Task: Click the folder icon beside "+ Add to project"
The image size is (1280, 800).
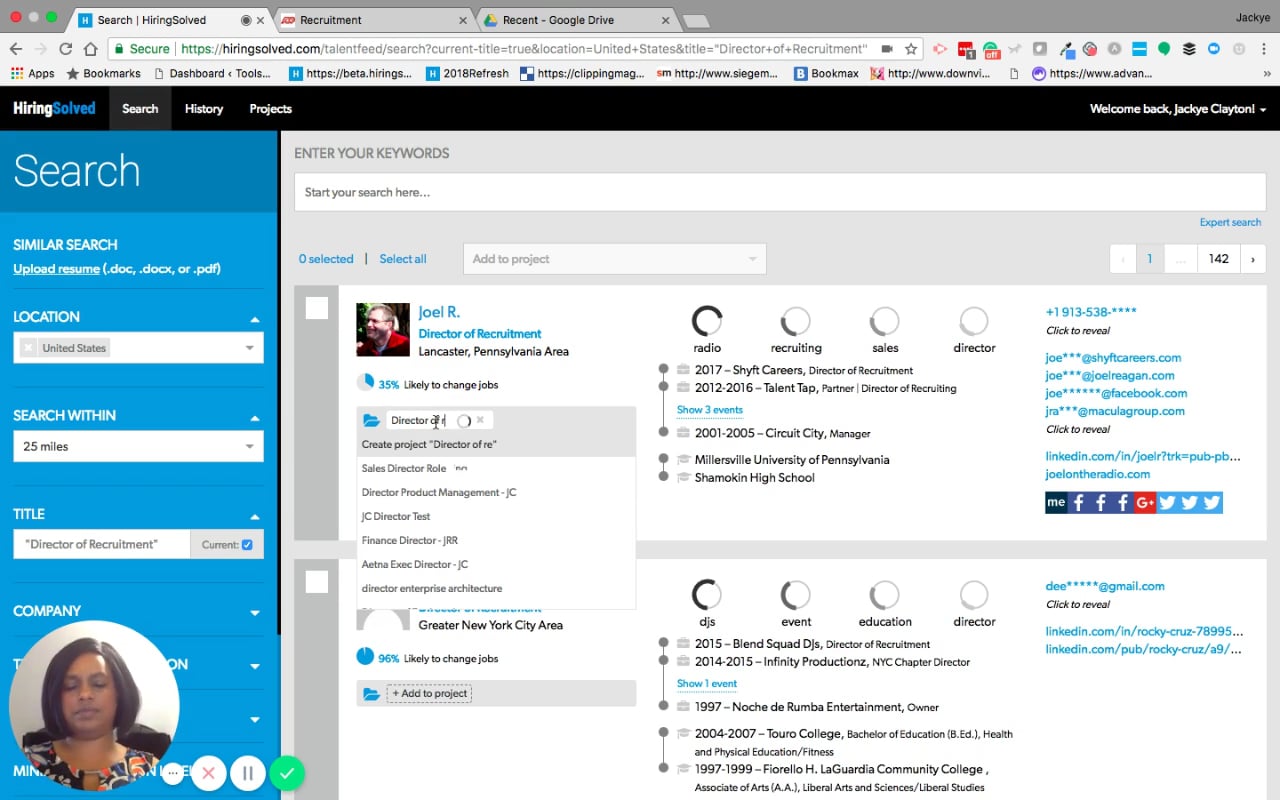Action: click(x=372, y=694)
